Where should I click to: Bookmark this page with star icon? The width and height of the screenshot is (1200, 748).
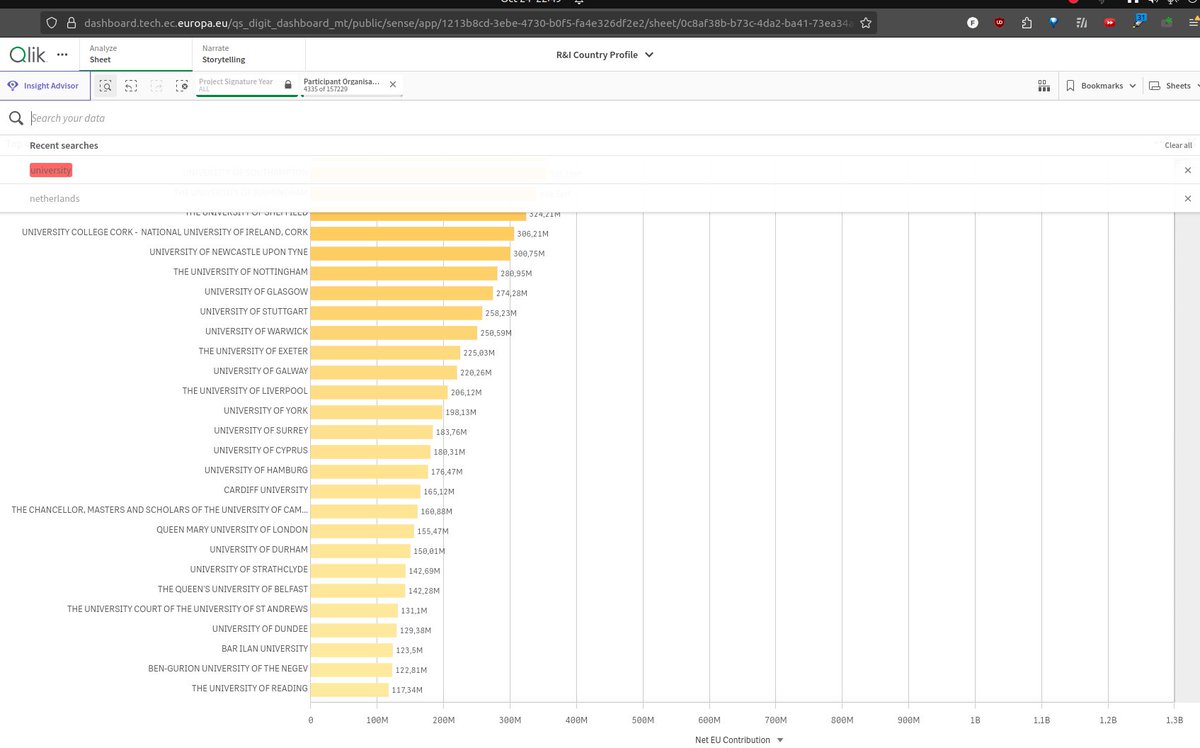click(x=864, y=22)
